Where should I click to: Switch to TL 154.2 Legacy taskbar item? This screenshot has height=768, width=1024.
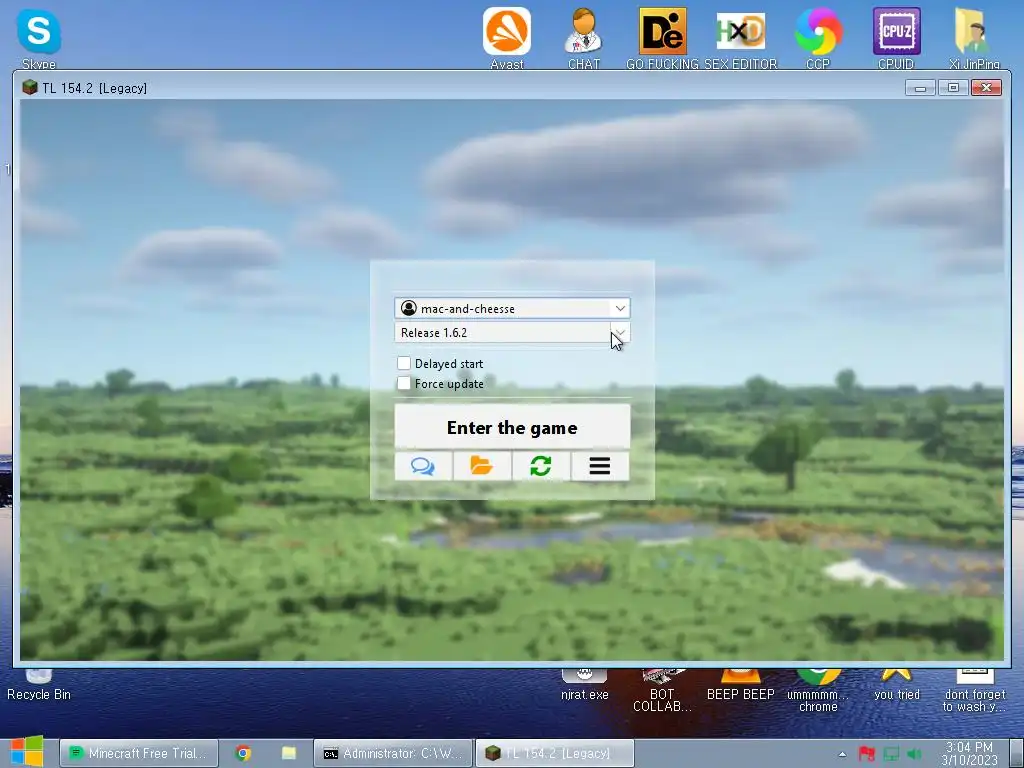point(554,753)
